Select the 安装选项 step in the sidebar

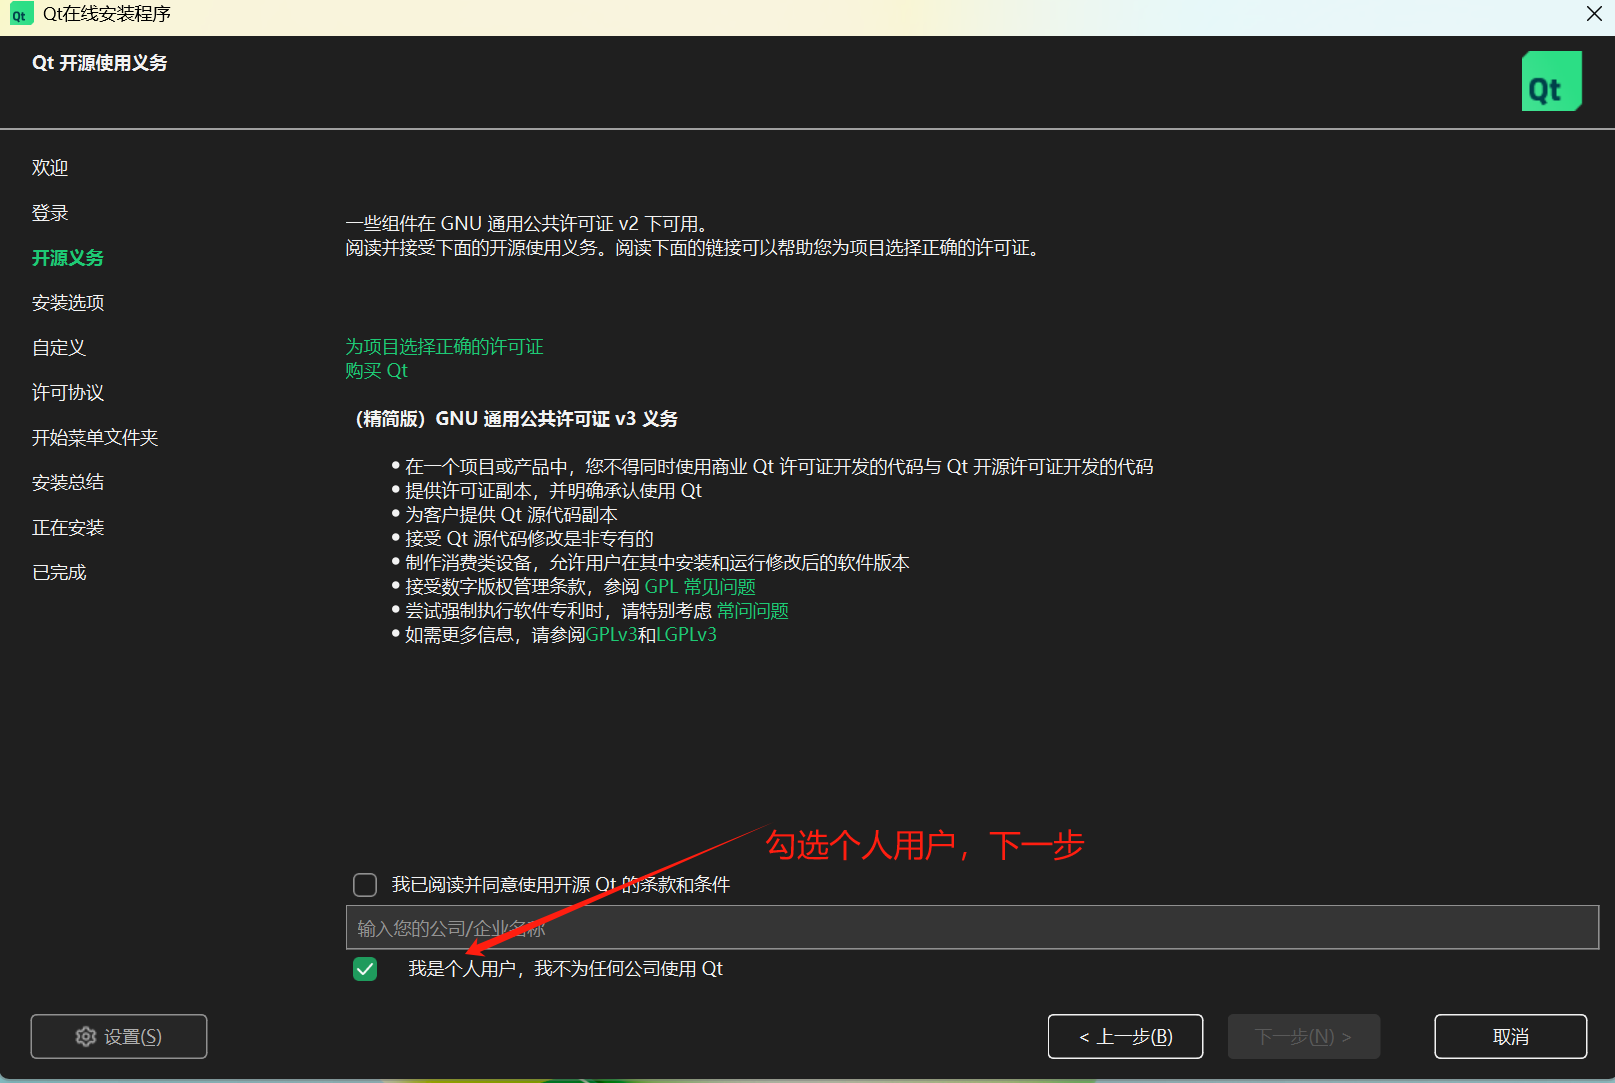click(x=68, y=303)
